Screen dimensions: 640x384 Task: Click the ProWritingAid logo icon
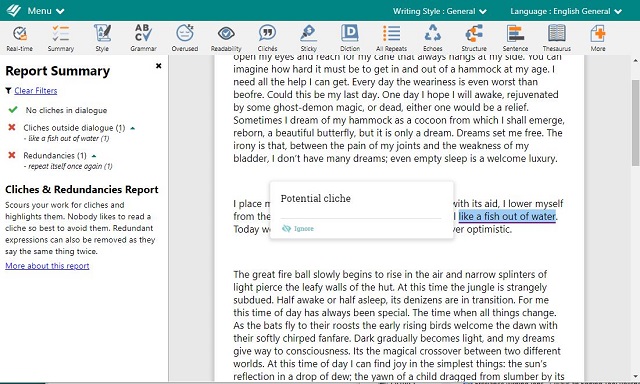[x=13, y=10]
